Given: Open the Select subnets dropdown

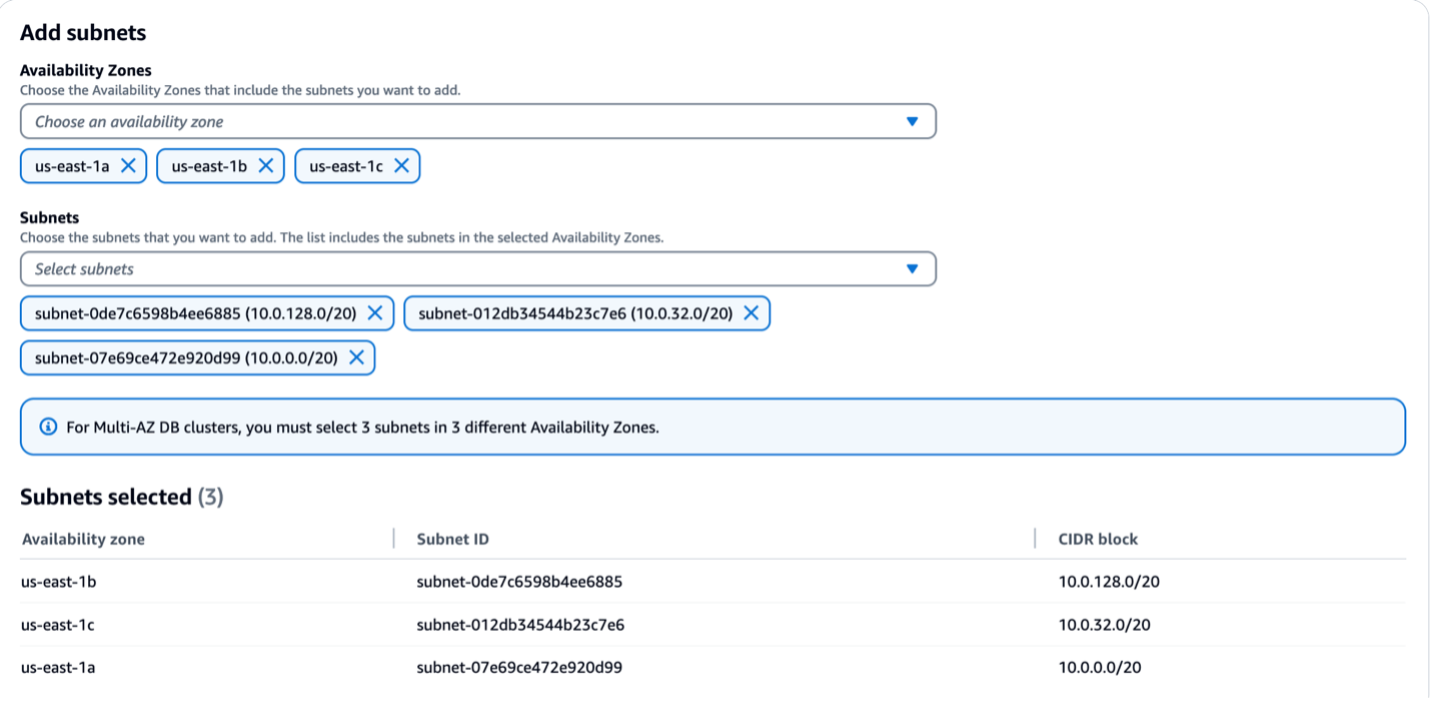Looking at the screenshot, I should pyautogui.click(x=478, y=268).
